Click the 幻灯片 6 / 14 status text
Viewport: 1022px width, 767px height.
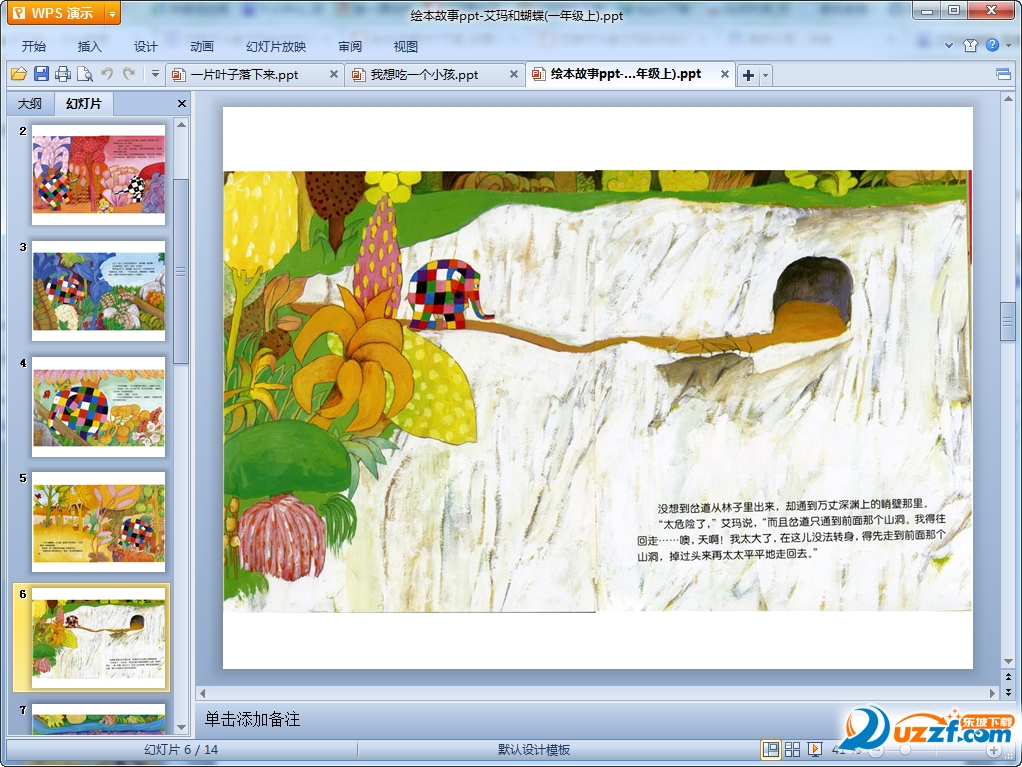pos(181,749)
